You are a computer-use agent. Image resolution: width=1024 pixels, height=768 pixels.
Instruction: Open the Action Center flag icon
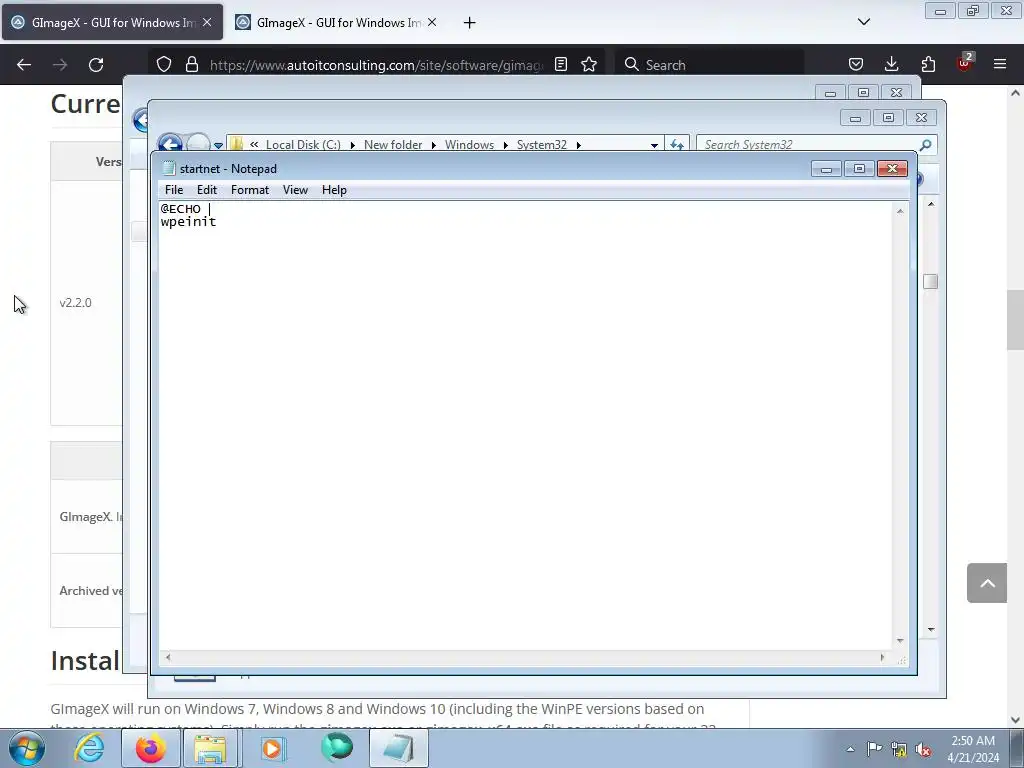pyautogui.click(x=874, y=749)
